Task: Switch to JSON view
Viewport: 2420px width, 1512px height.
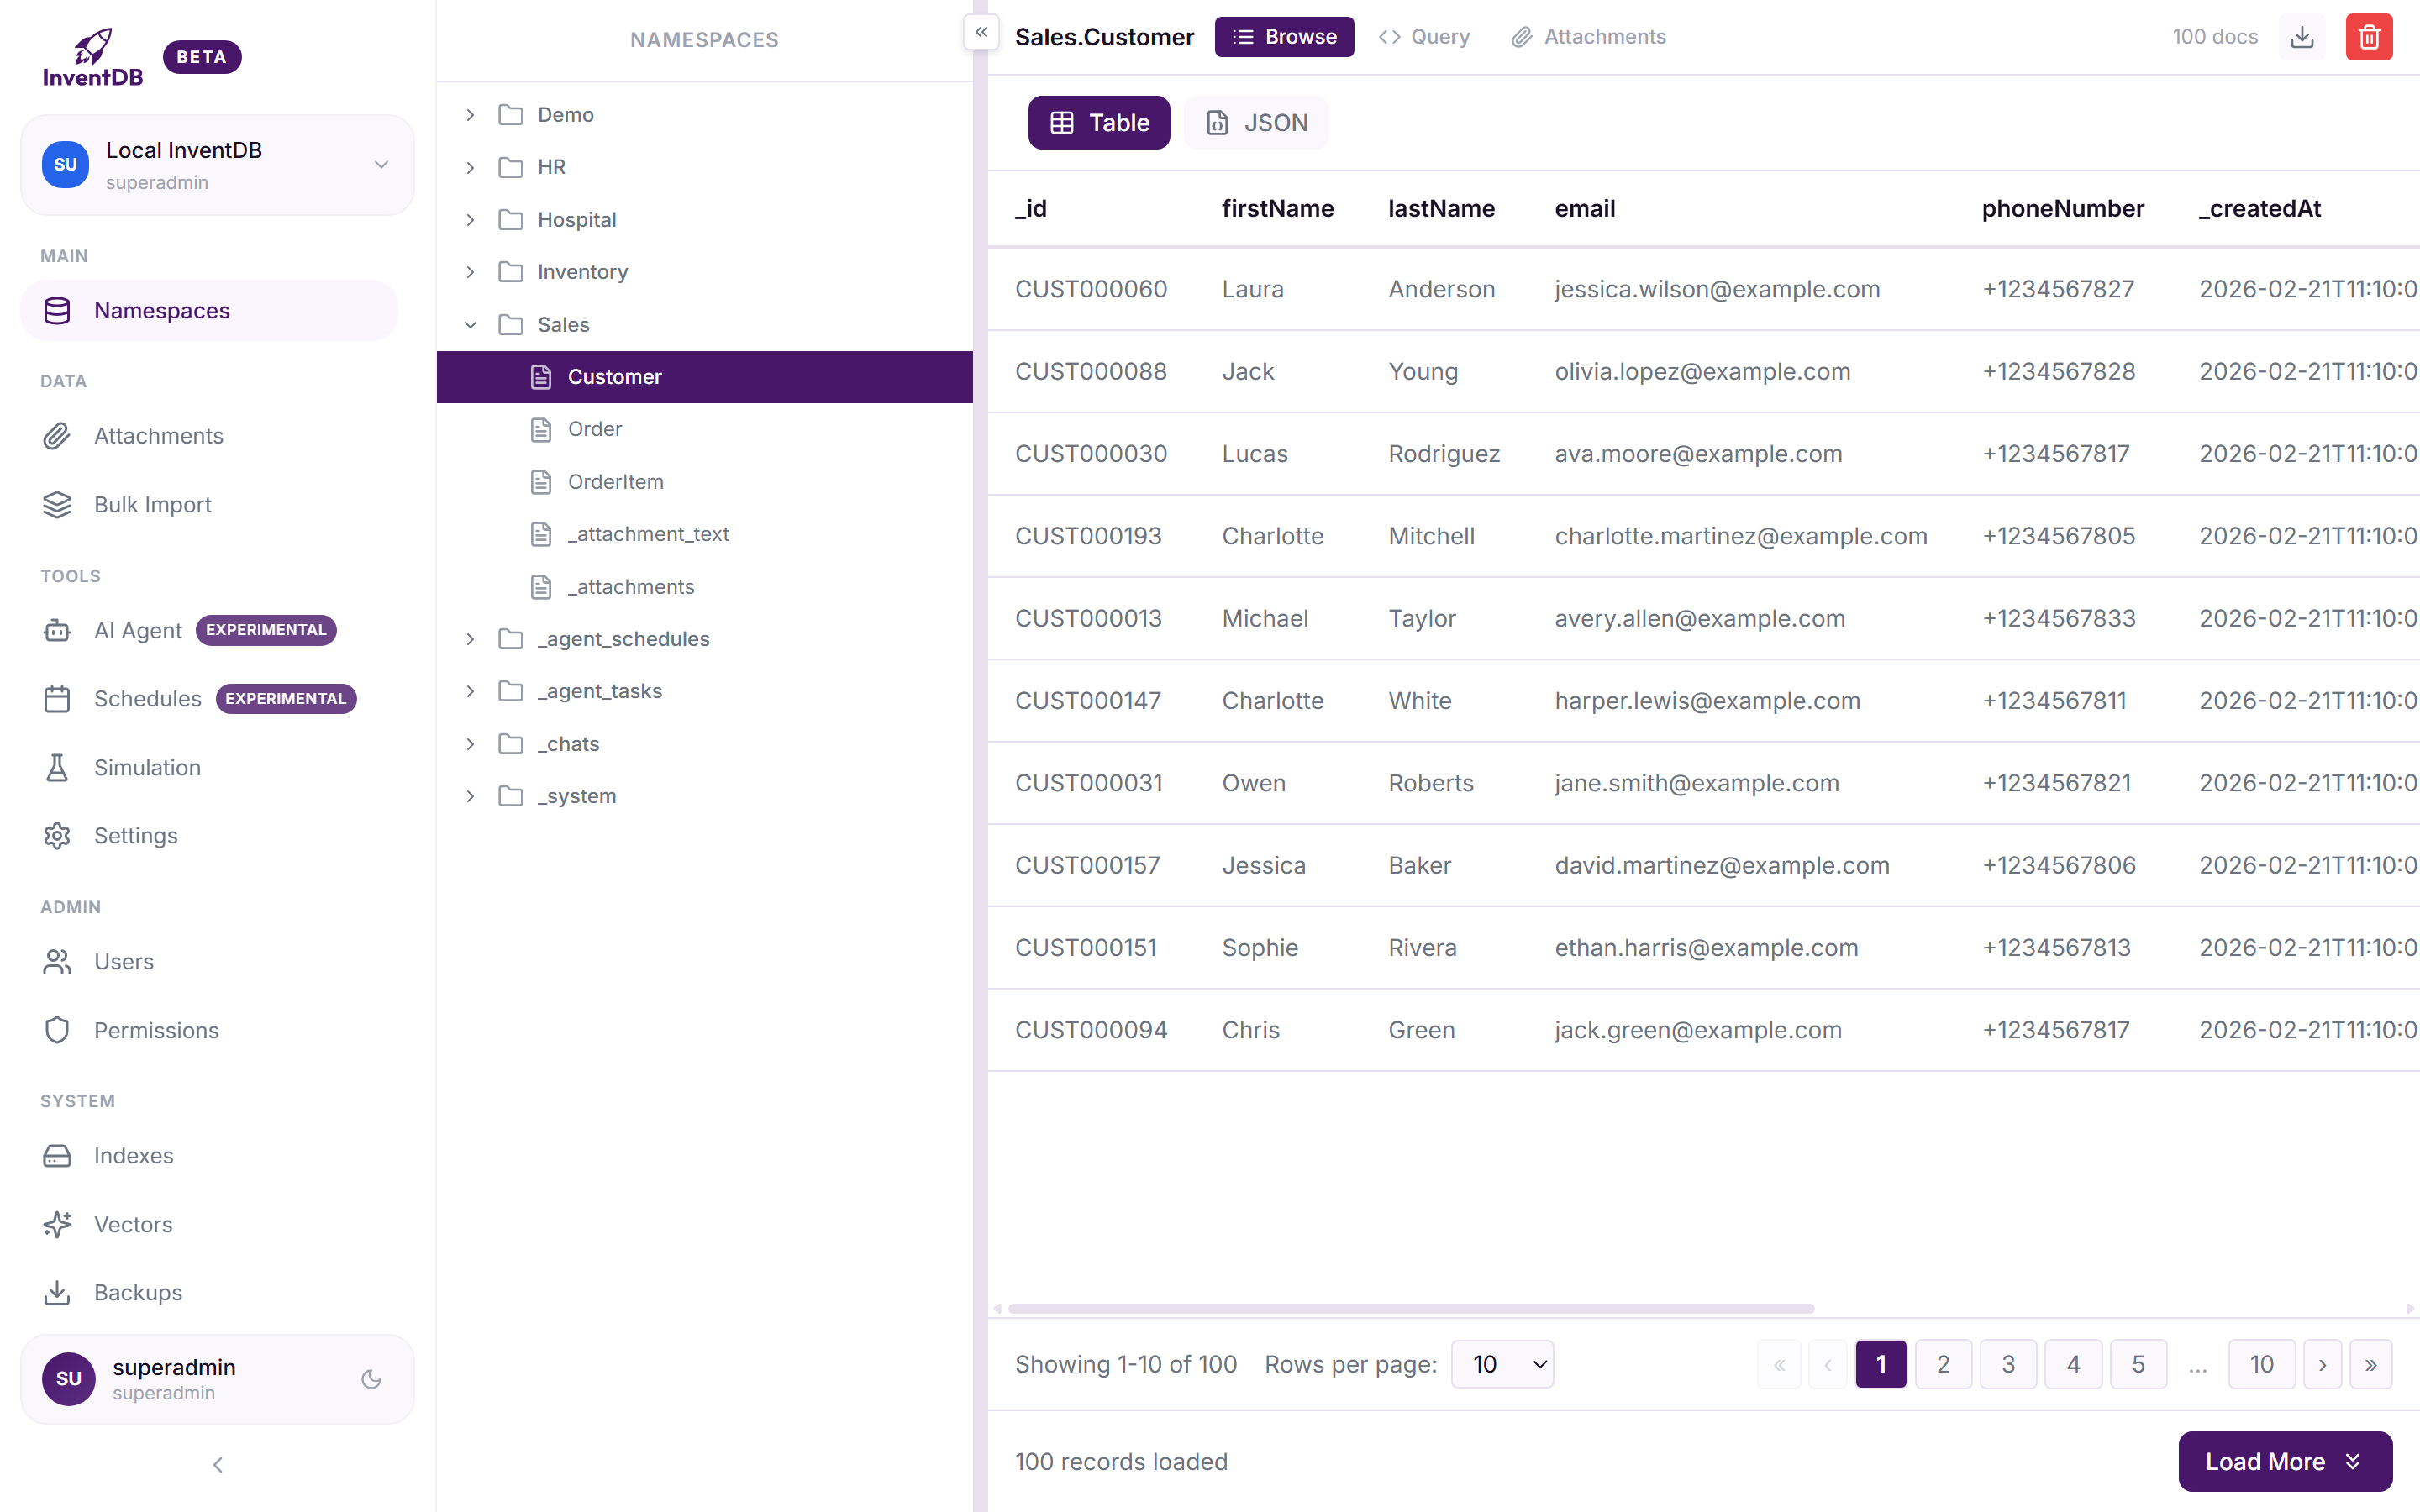Action: [x=1256, y=122]
